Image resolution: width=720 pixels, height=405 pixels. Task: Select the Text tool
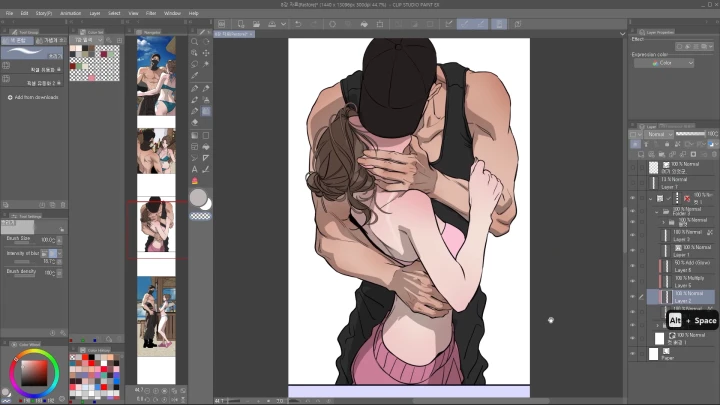coord(195,169)
